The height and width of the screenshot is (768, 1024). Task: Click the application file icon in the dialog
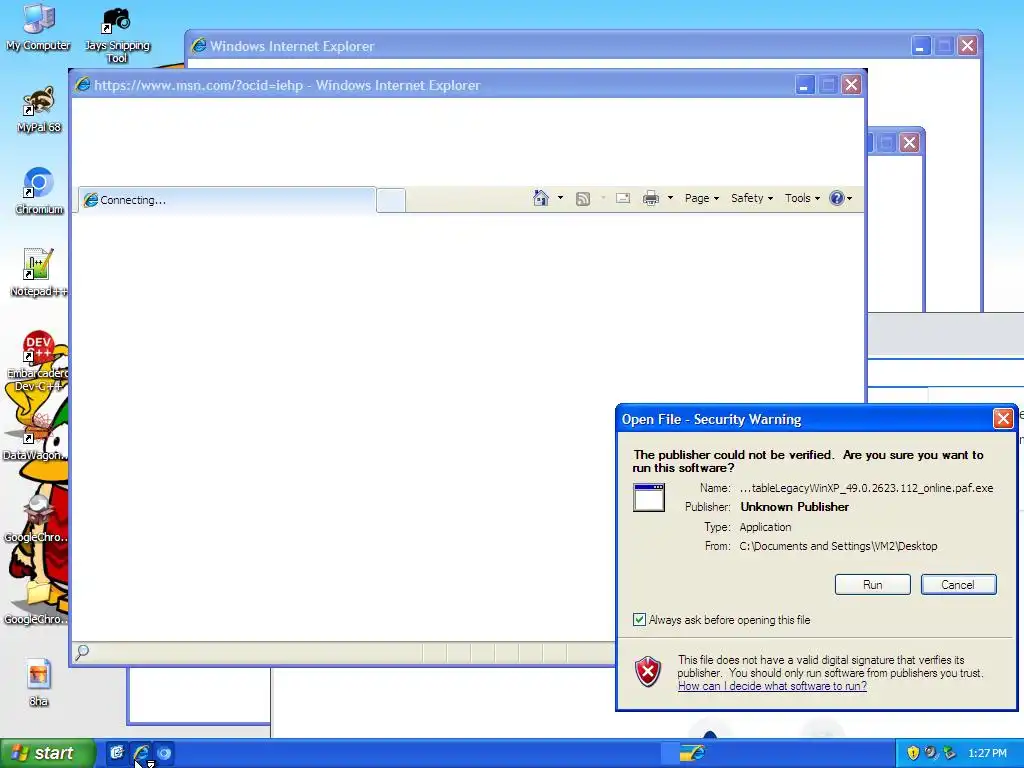[648, 498]
